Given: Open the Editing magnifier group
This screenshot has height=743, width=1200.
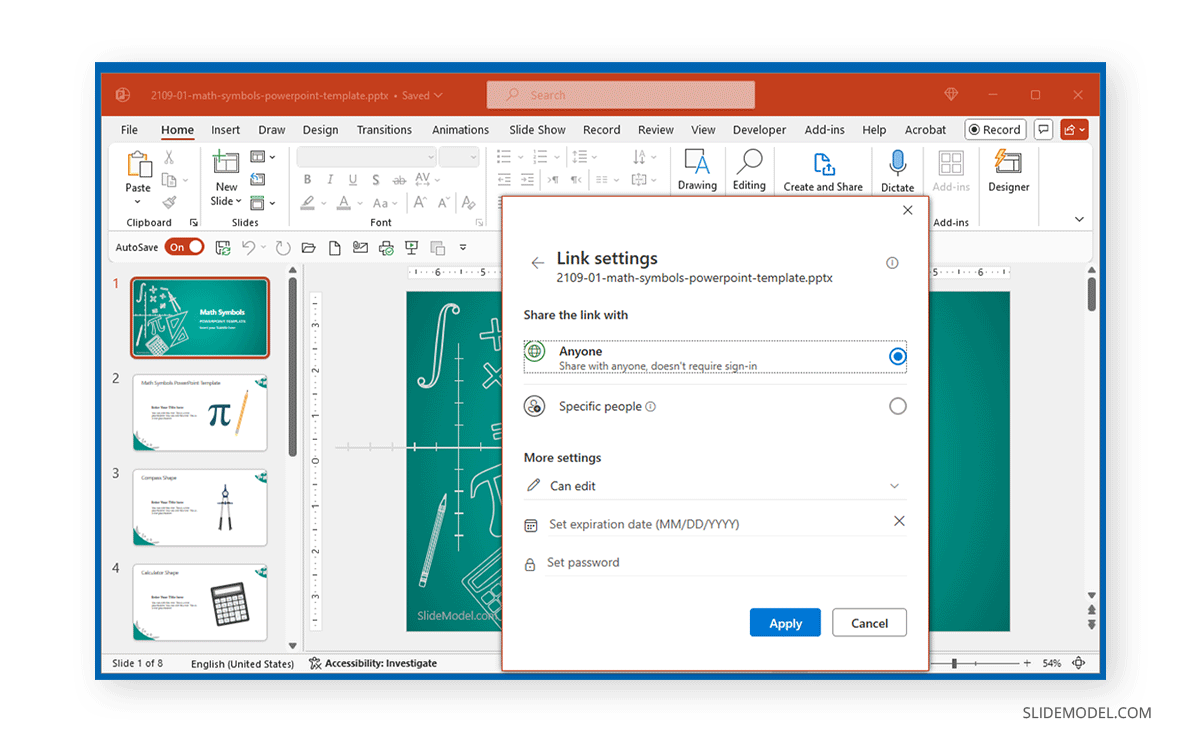Looking at the screenshot, I should [x=749, y=170].
